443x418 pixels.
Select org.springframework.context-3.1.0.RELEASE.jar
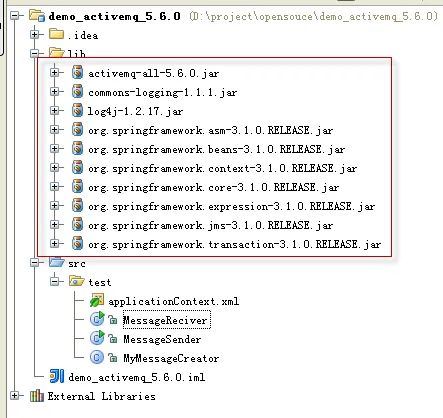tap(222, 168)
